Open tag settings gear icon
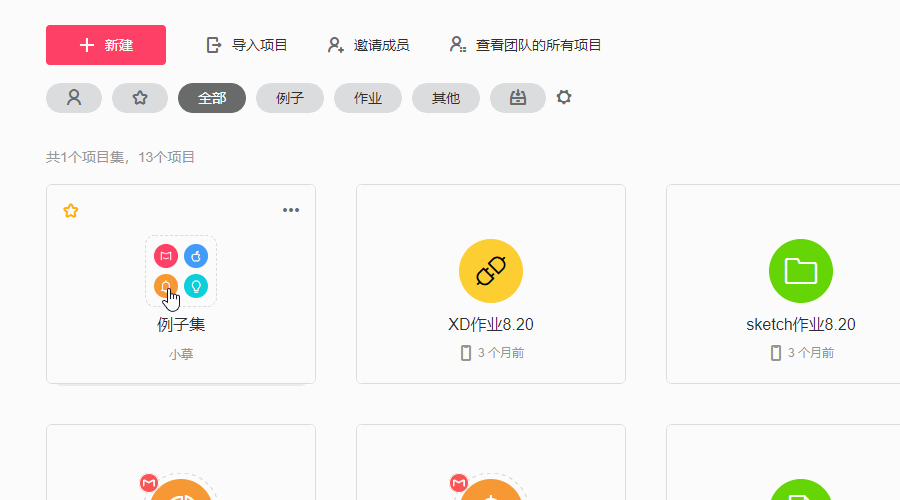This screenshot has width=900, height=500. pyautogui.click(x=564, y=97)
